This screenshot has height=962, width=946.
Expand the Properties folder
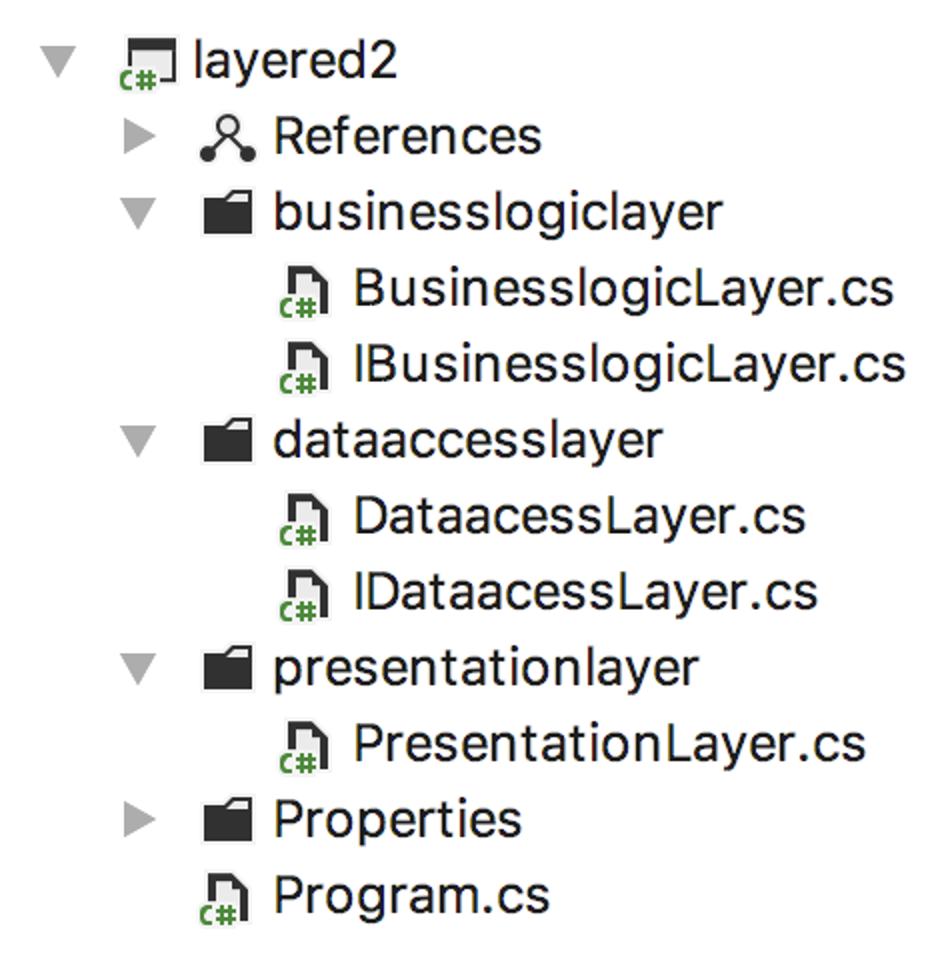coord(138,821)
